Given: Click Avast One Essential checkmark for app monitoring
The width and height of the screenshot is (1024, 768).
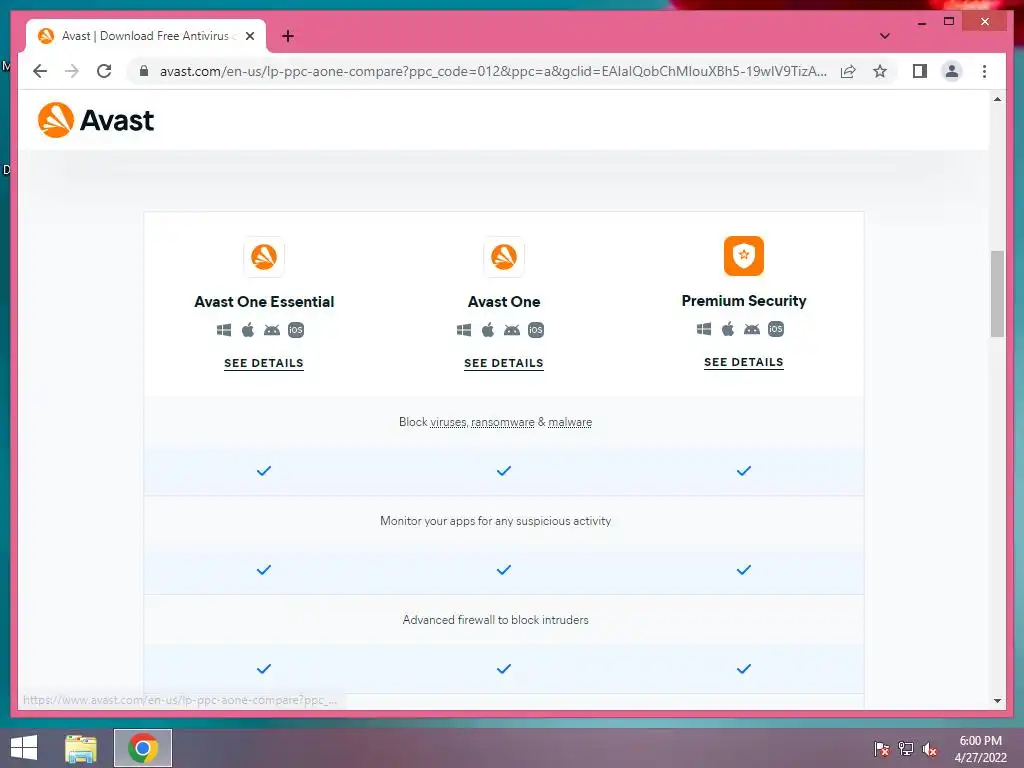Looking at the screenshot, I should tap(264, 570).
